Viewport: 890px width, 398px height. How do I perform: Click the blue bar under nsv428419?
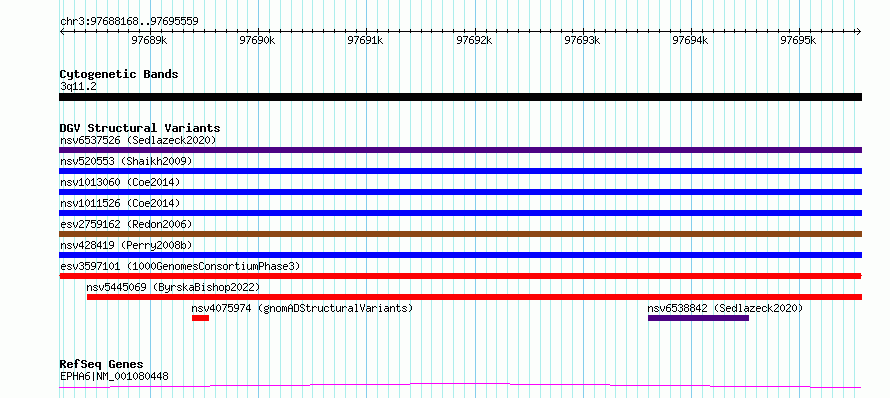(x=460, y=255)
